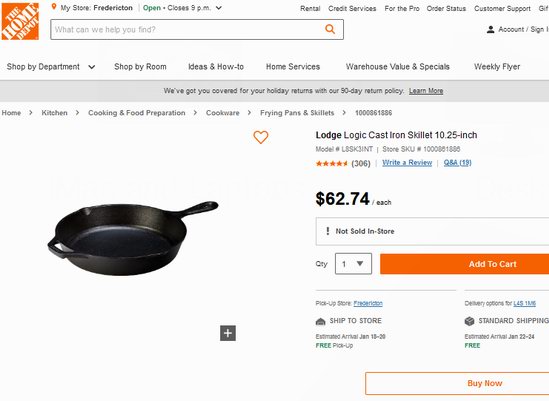549x401 pixels.
Task: Open the Qty quantity selector
Action: (353, 264)
